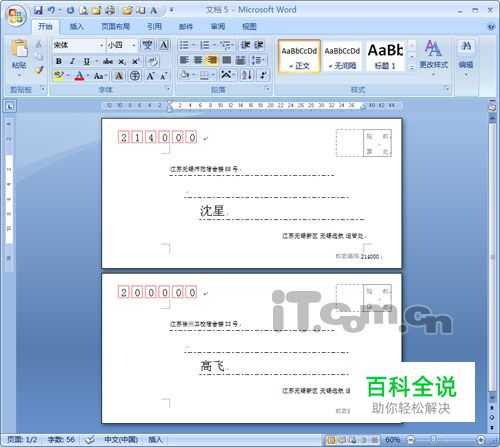Screen dimensions: 500x447
Task: Apply the 正文 style
Action: point(299,56)
